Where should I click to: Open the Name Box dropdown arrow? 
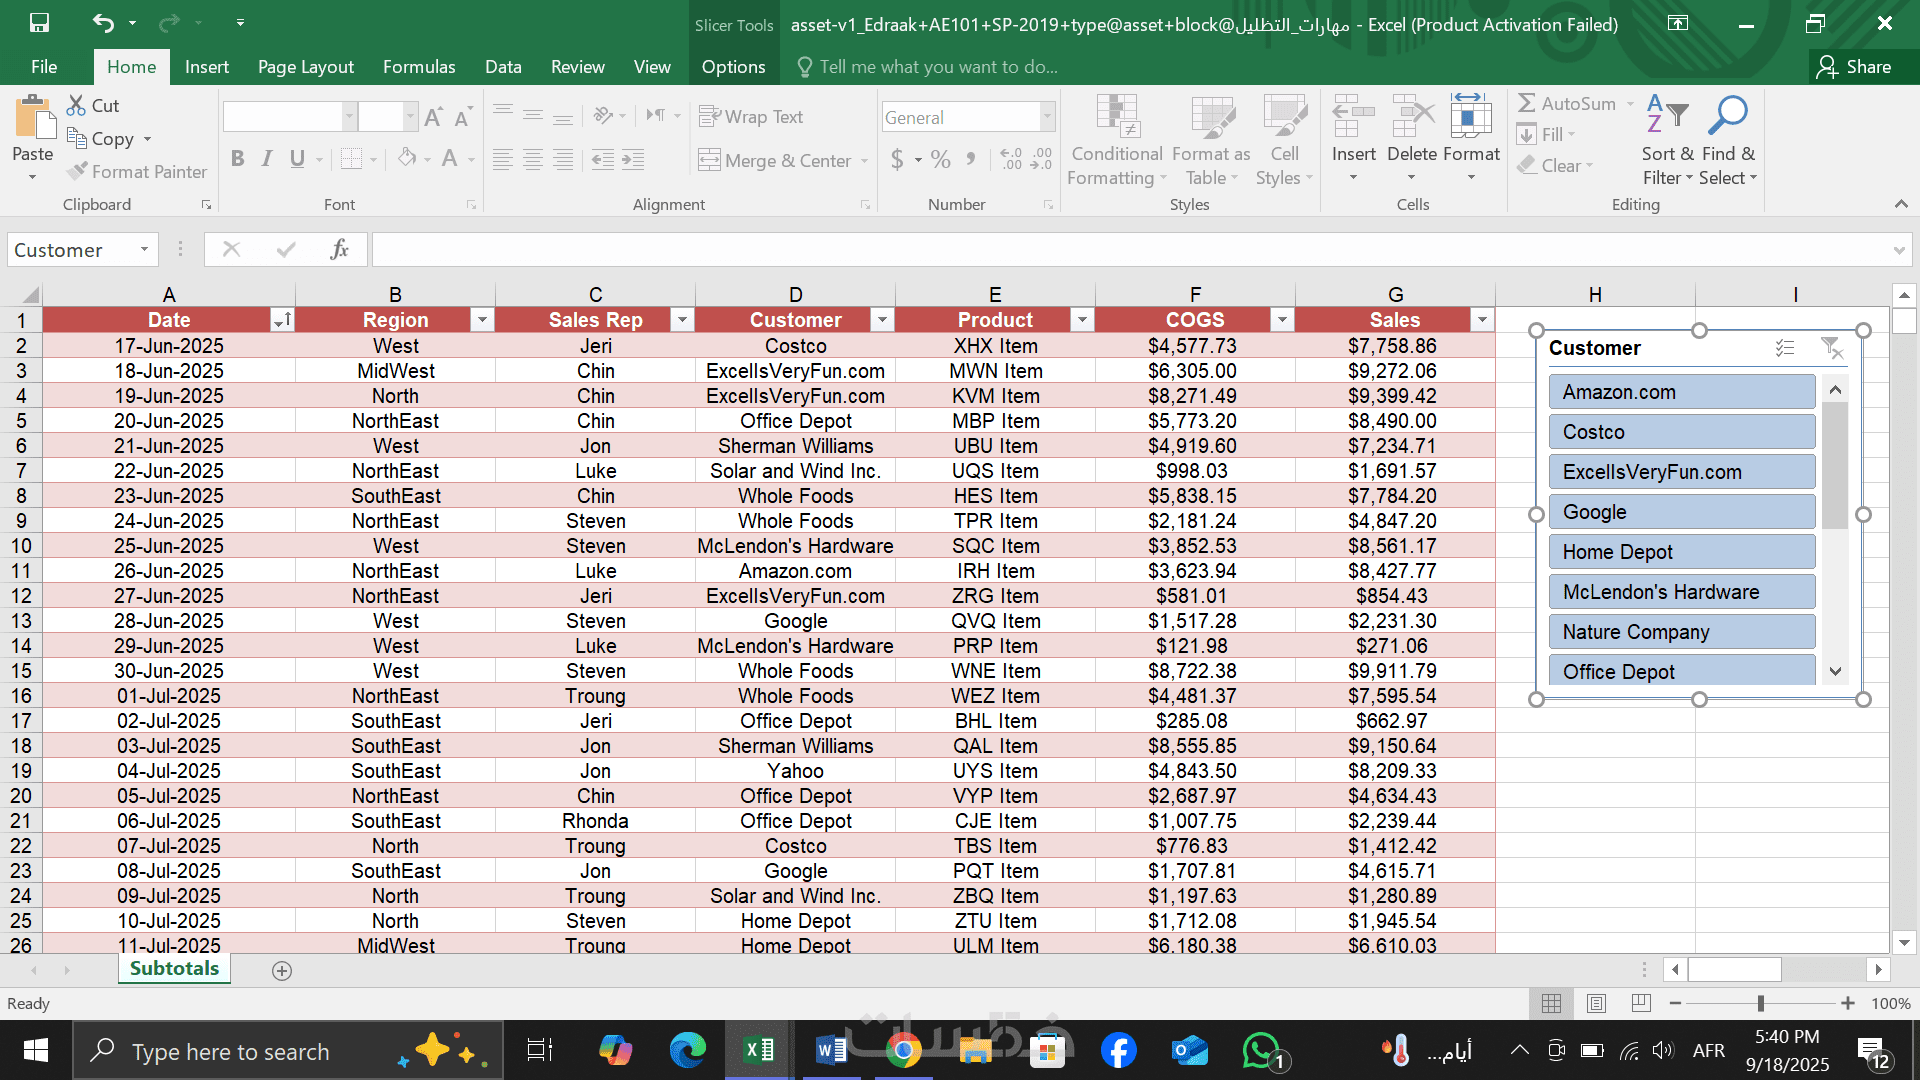(x=144, y=249)
